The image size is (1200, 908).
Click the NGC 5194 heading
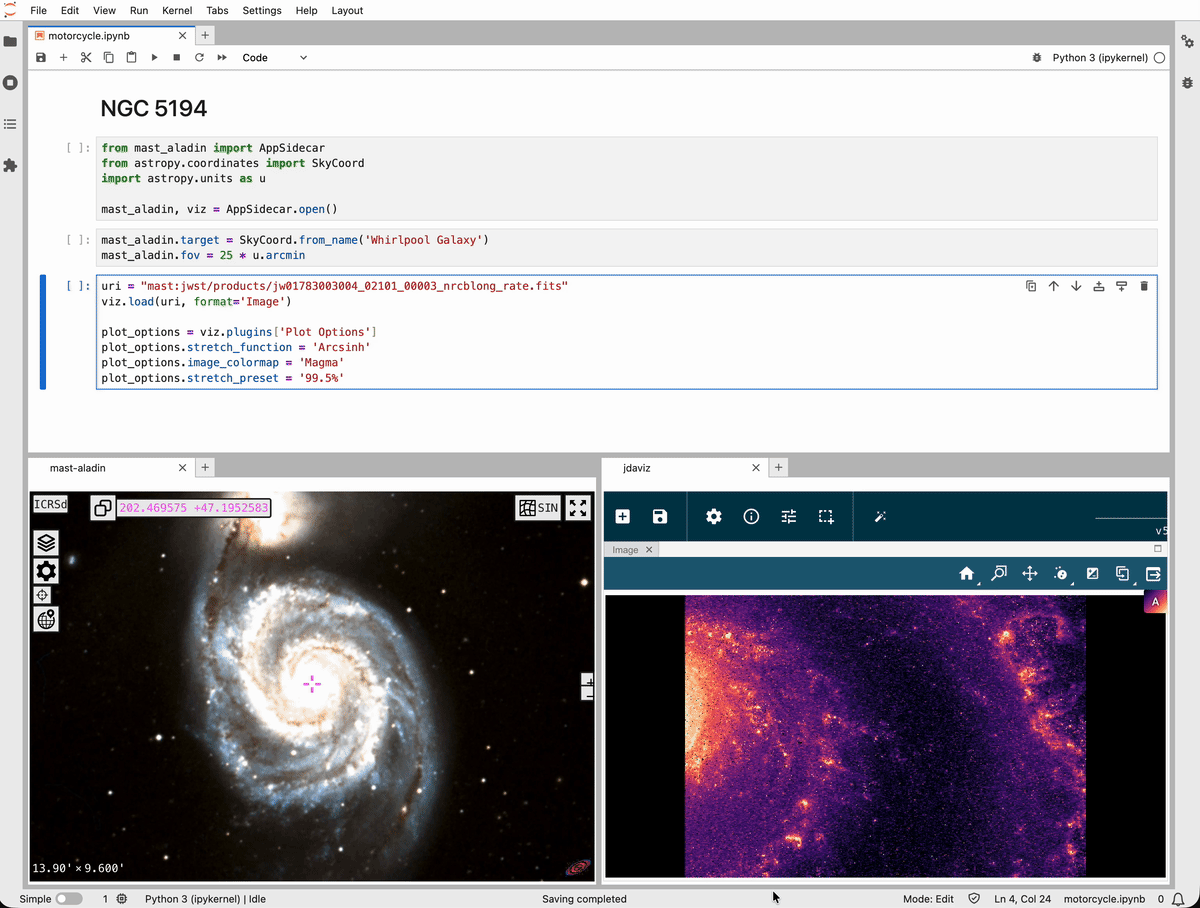pos(154,109)
